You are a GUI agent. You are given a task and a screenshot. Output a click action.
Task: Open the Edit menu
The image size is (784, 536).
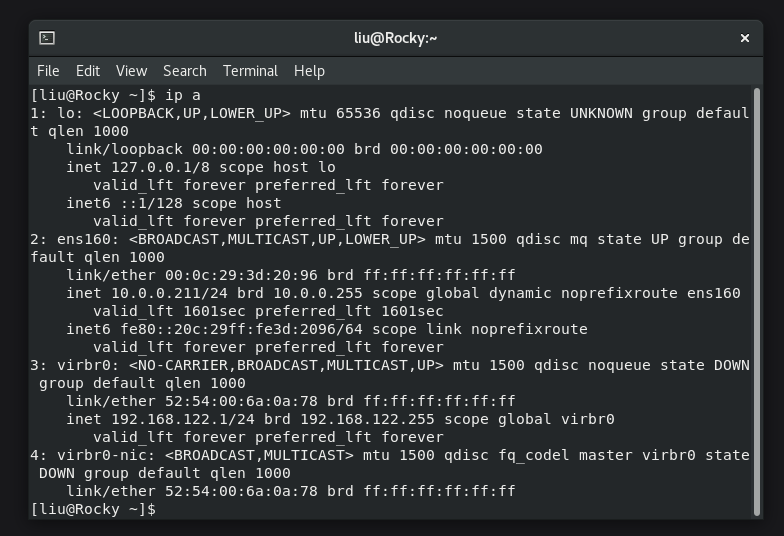click(88, 71)
